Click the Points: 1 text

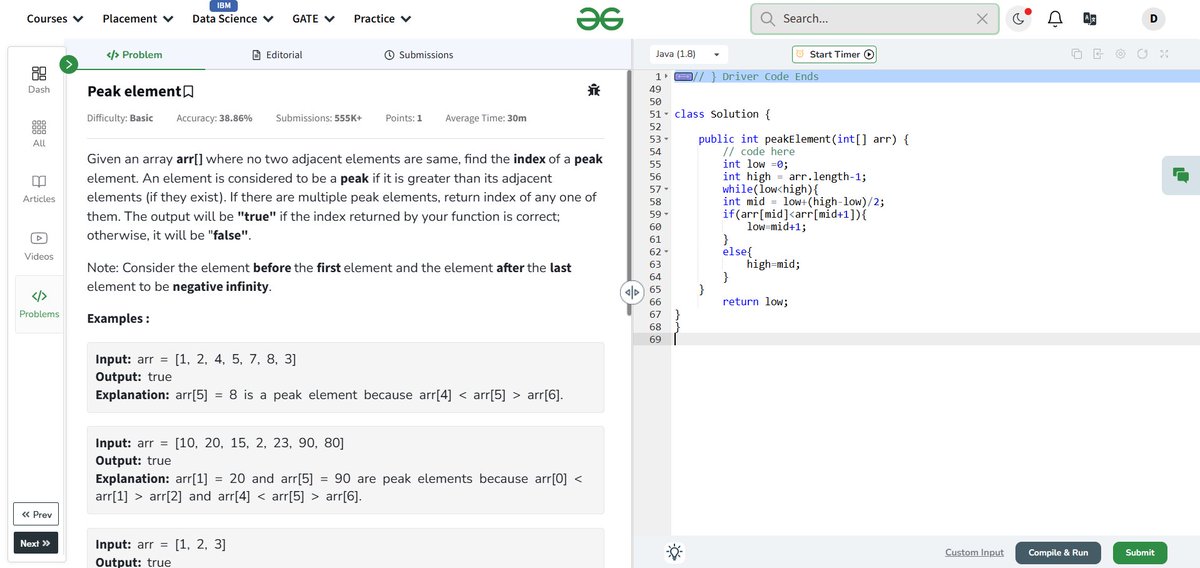(404, 118)
